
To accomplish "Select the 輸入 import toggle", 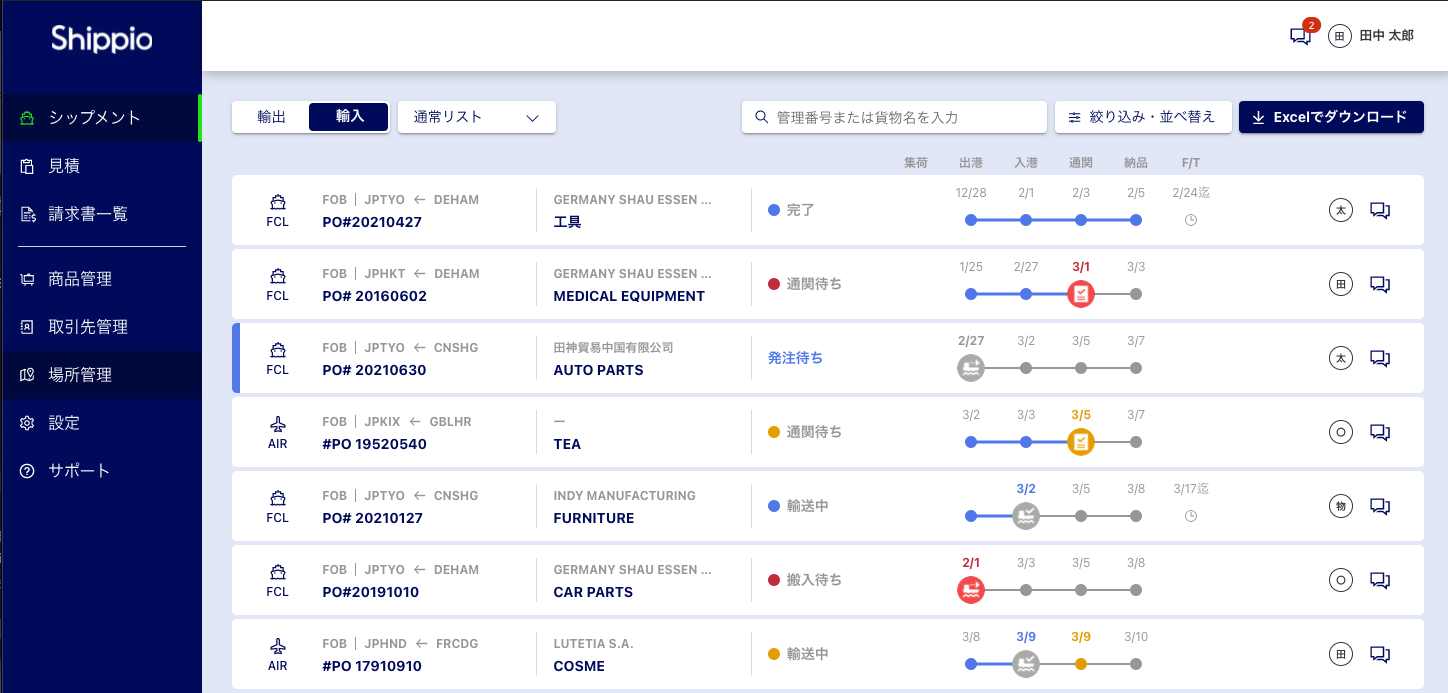I will tap(349, 117).
